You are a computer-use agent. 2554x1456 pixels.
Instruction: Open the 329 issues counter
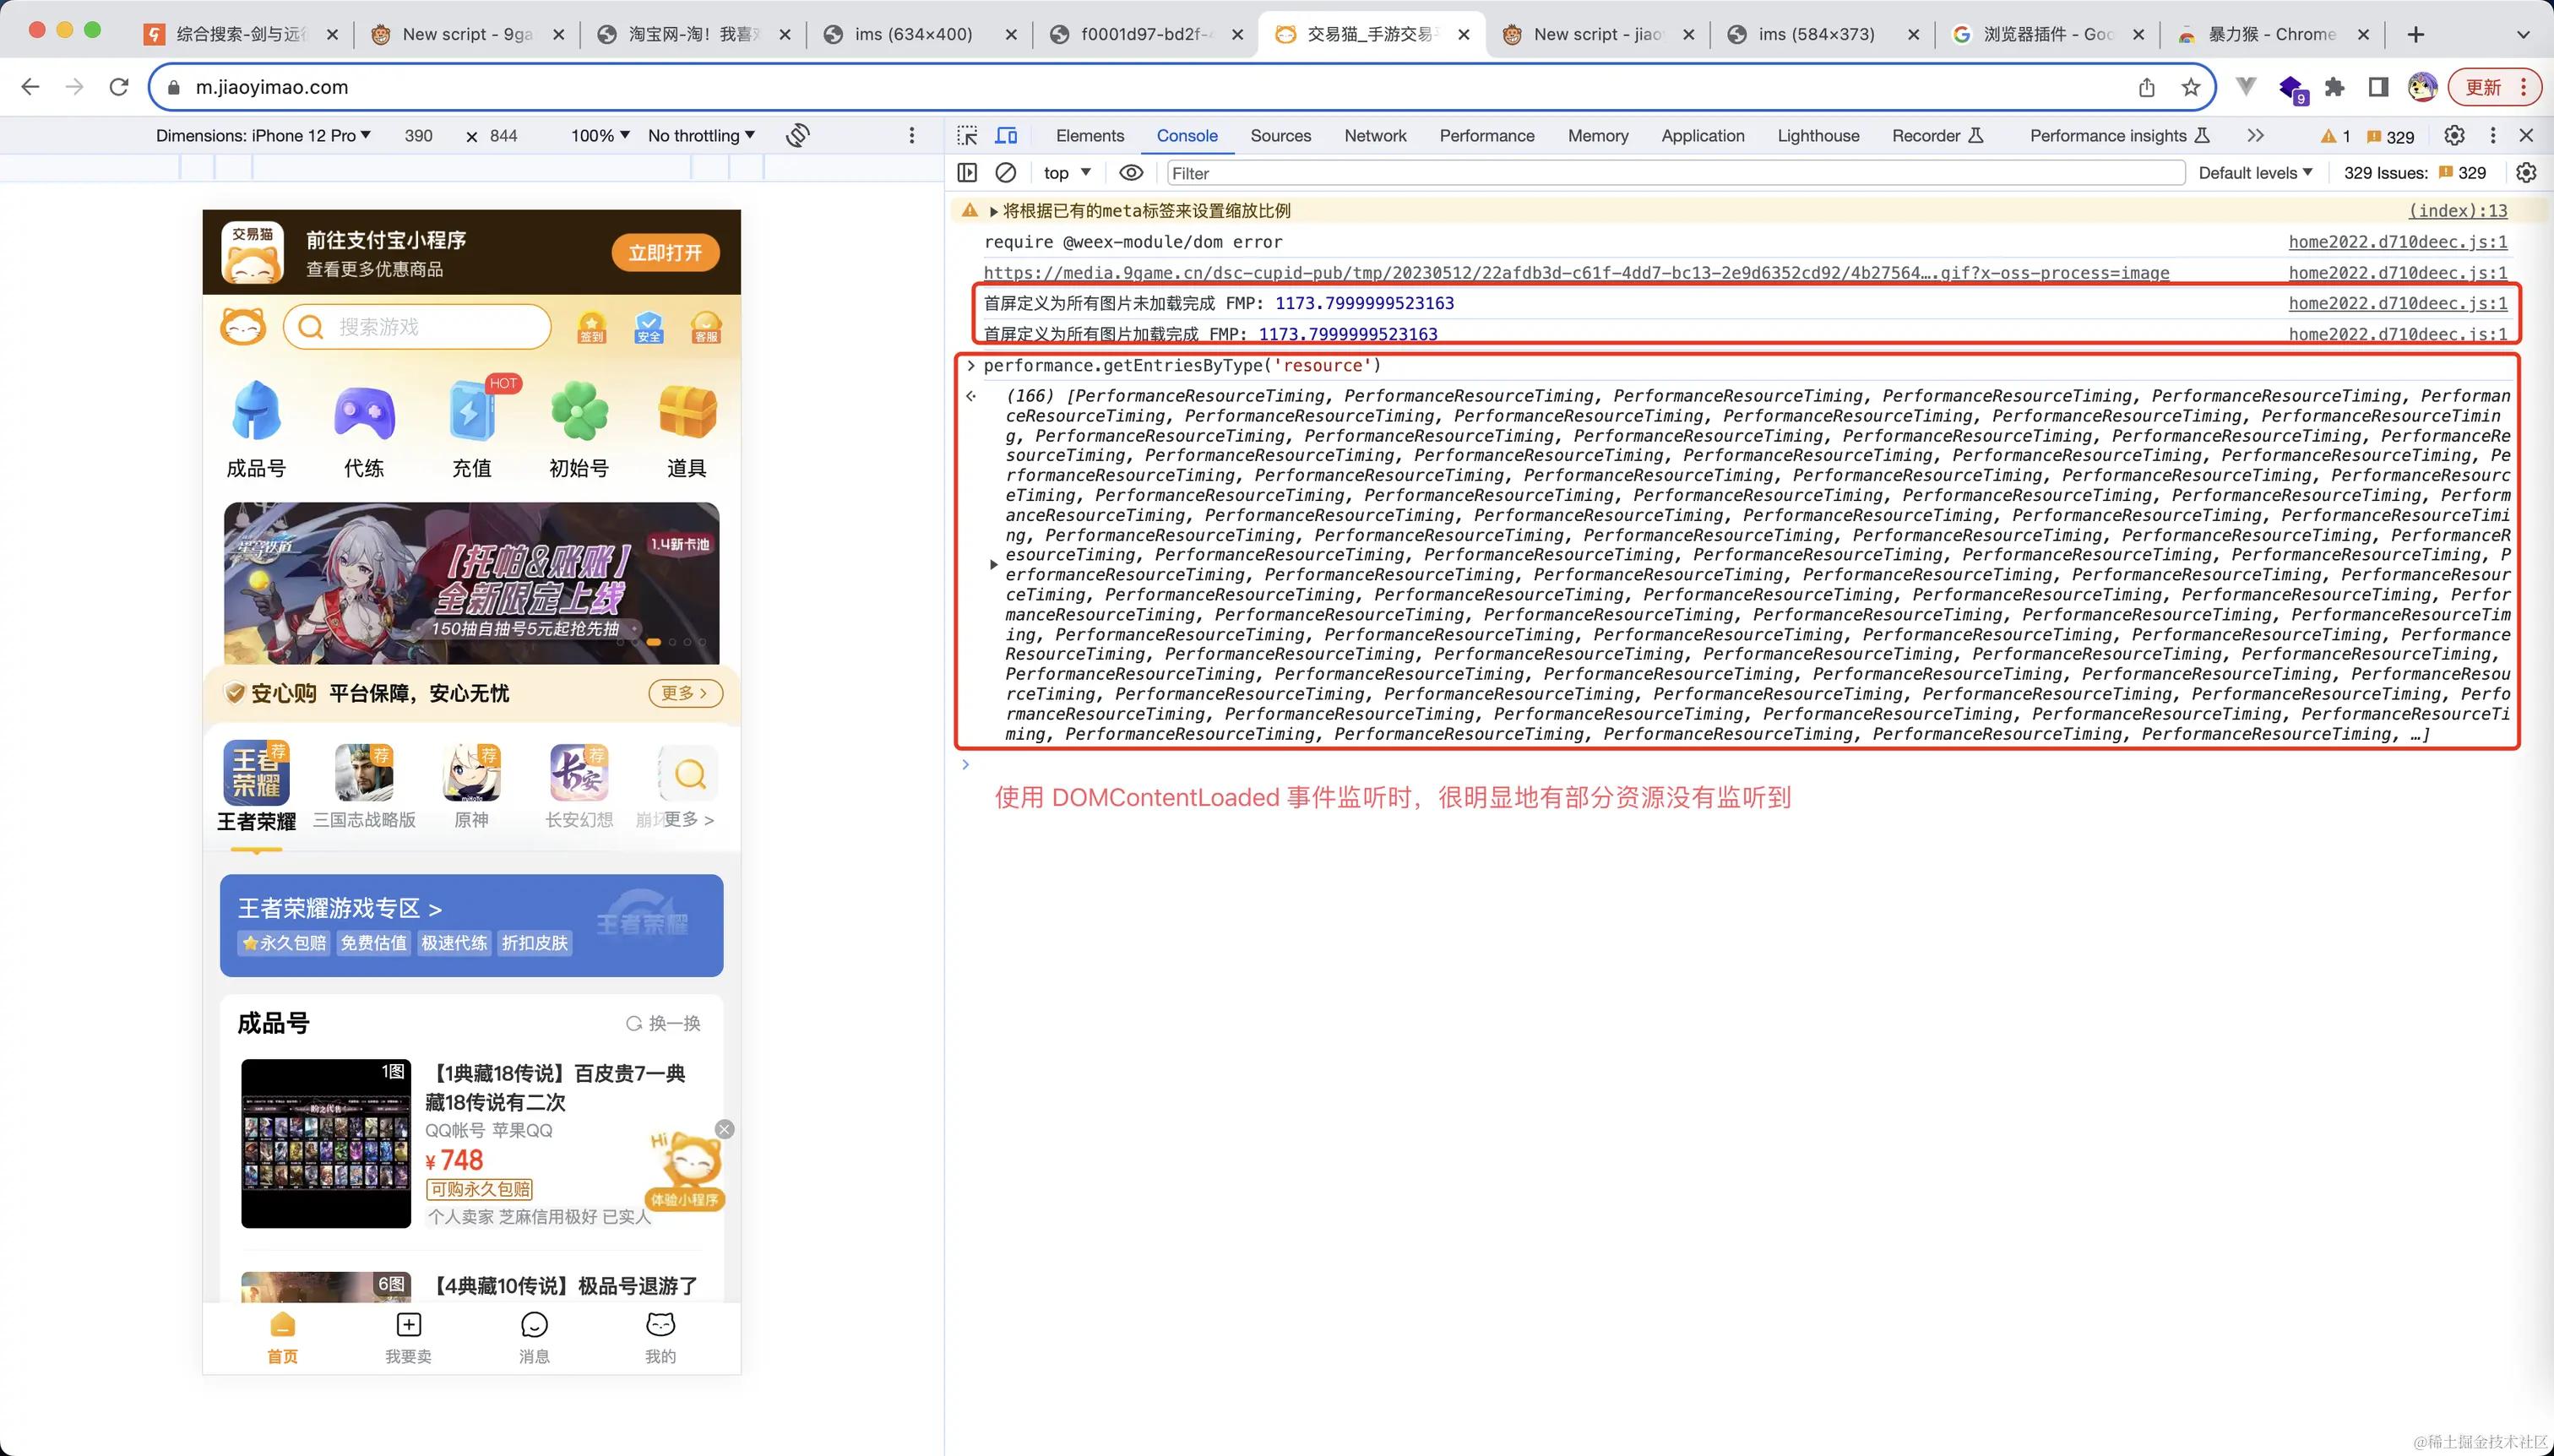(2389, 135)
